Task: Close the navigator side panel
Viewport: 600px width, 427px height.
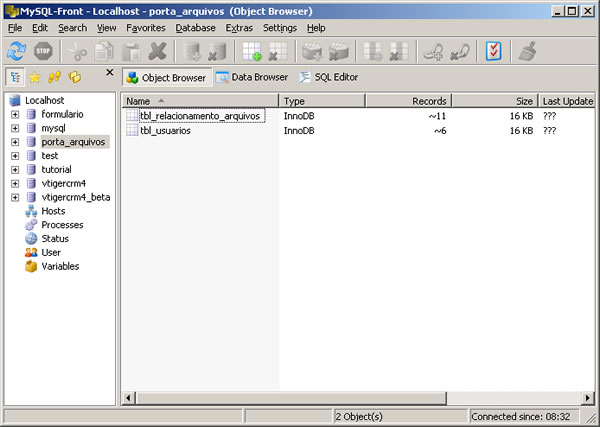Action: tap(109, 72)
